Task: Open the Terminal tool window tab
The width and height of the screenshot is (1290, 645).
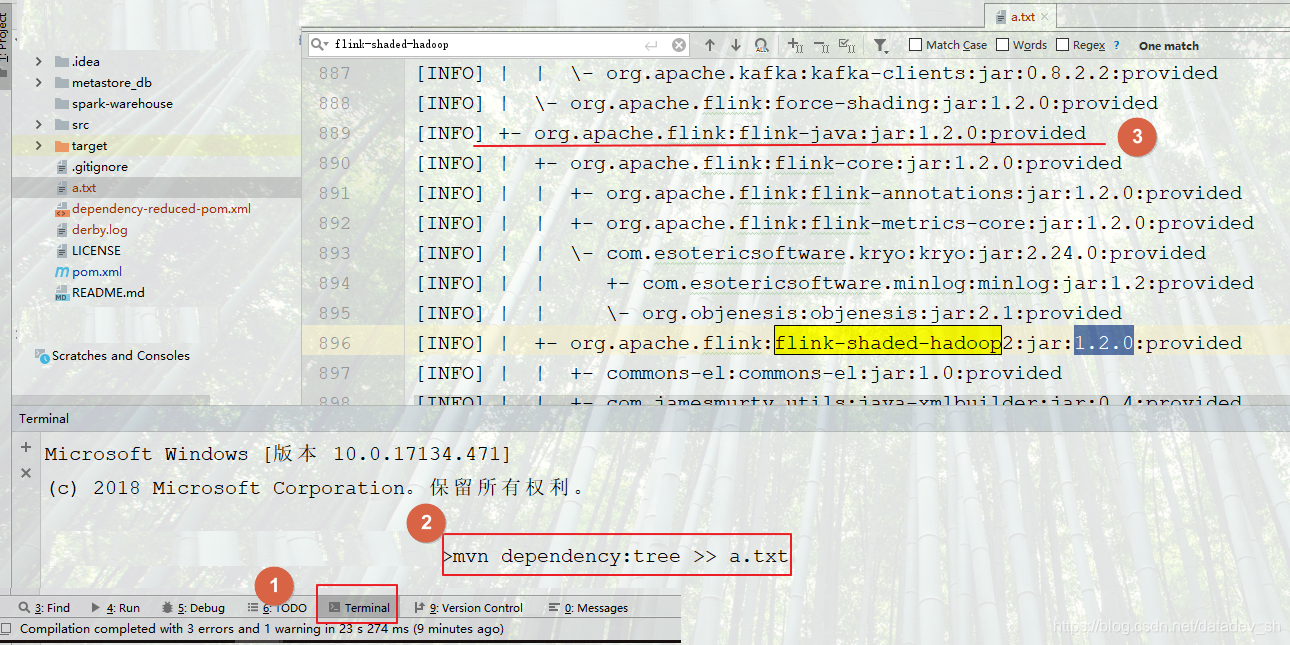Action: pyautogui.click(x=357, y=607)
